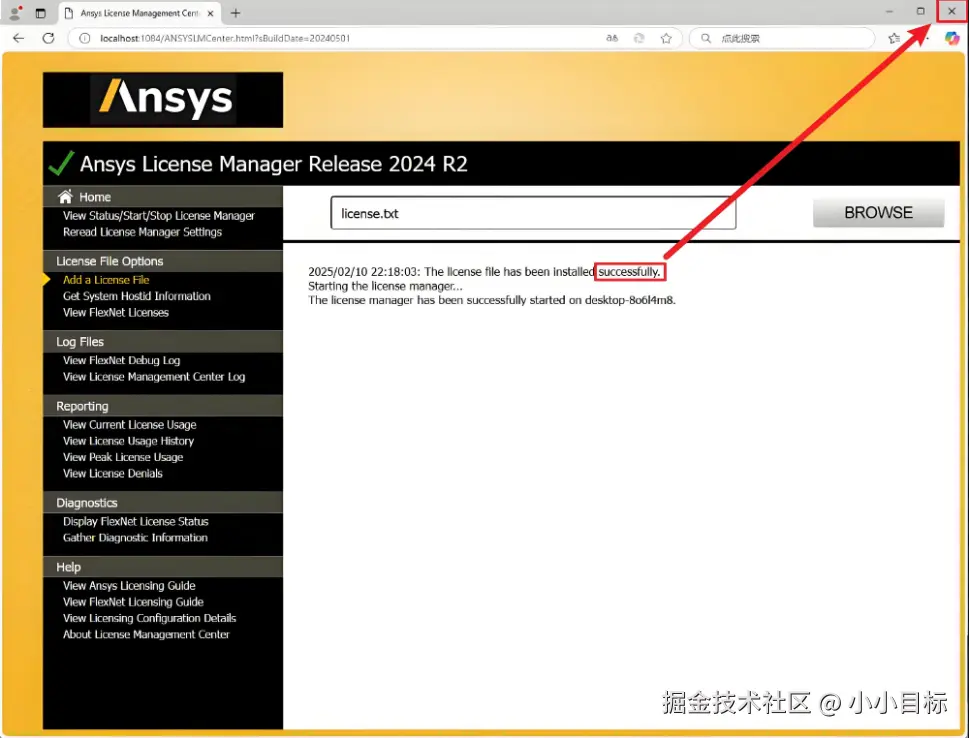Reload the page with refresh icon
Screen dimensions: 969x738
[x=48, y=38]
